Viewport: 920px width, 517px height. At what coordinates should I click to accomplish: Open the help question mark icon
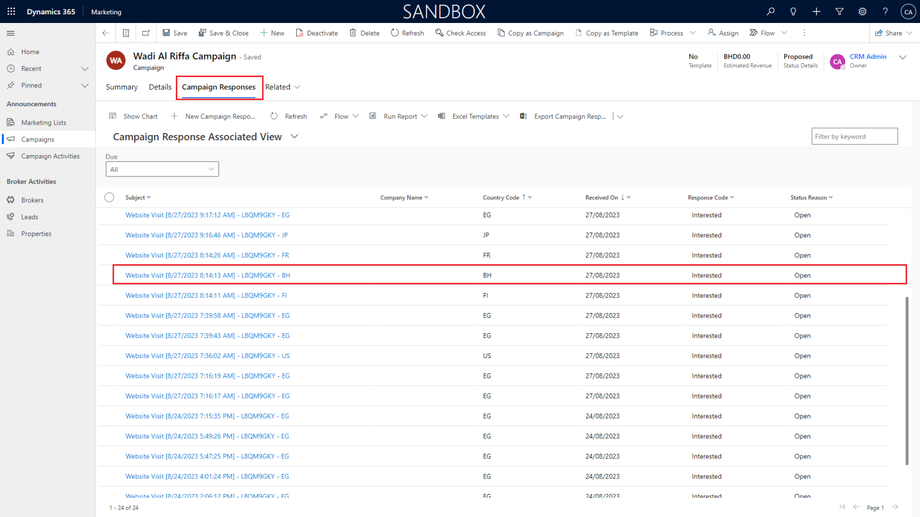click(885, 12)
